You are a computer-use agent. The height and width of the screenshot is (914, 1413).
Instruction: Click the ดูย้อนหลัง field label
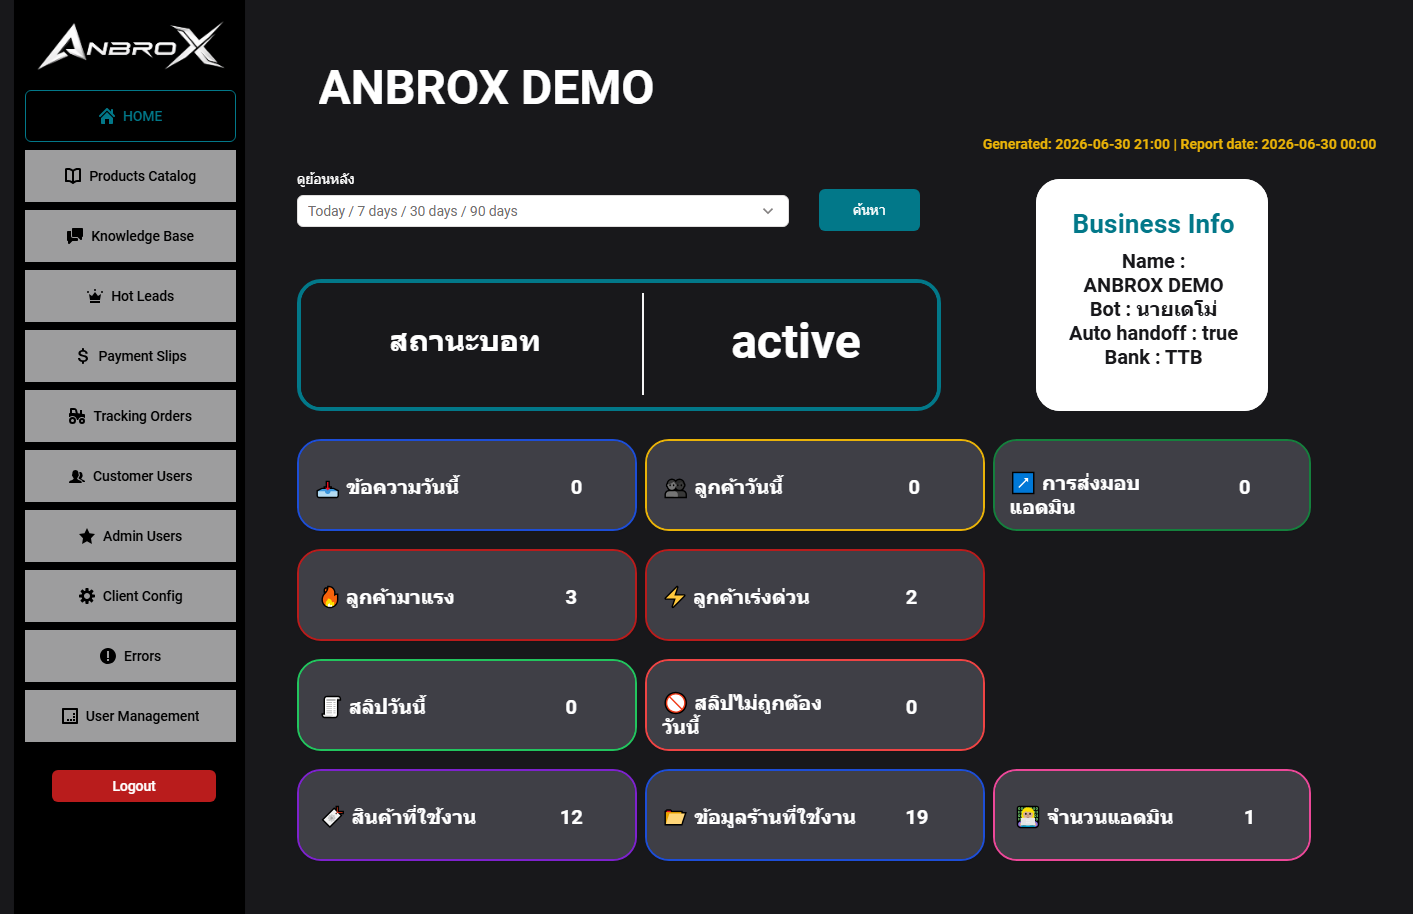[326, 179]
